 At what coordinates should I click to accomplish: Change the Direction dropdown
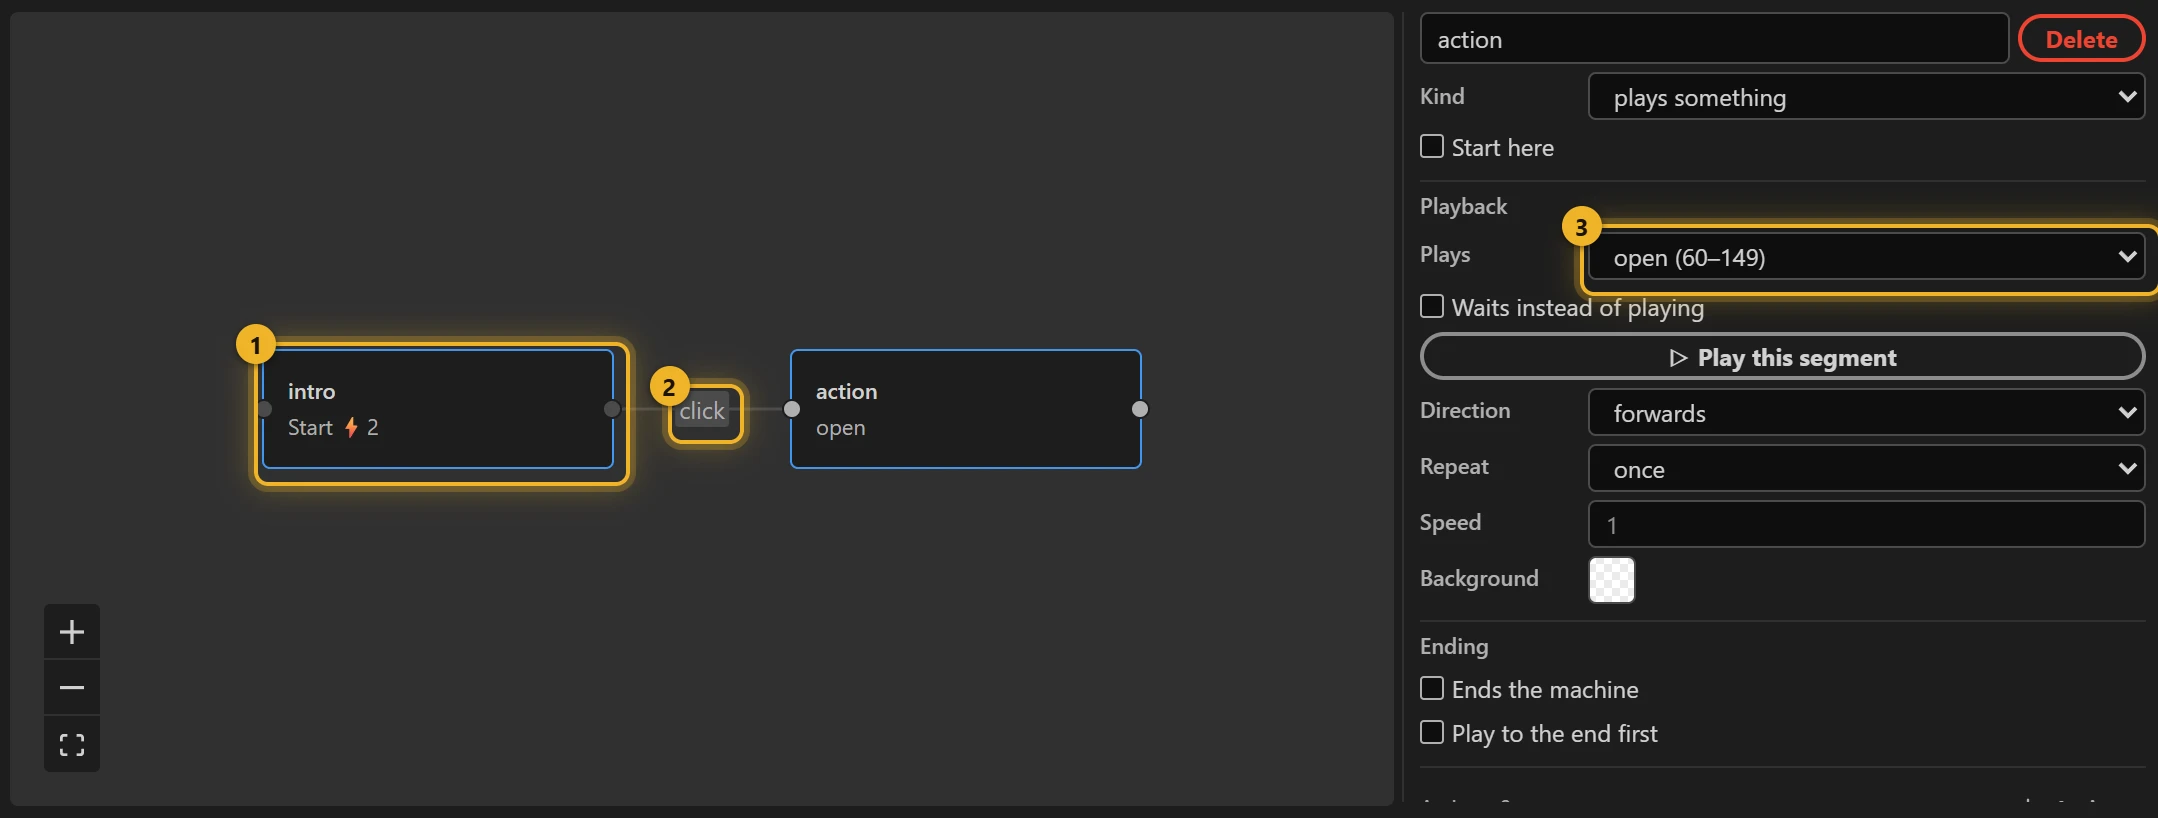[x=1866, y=413]
